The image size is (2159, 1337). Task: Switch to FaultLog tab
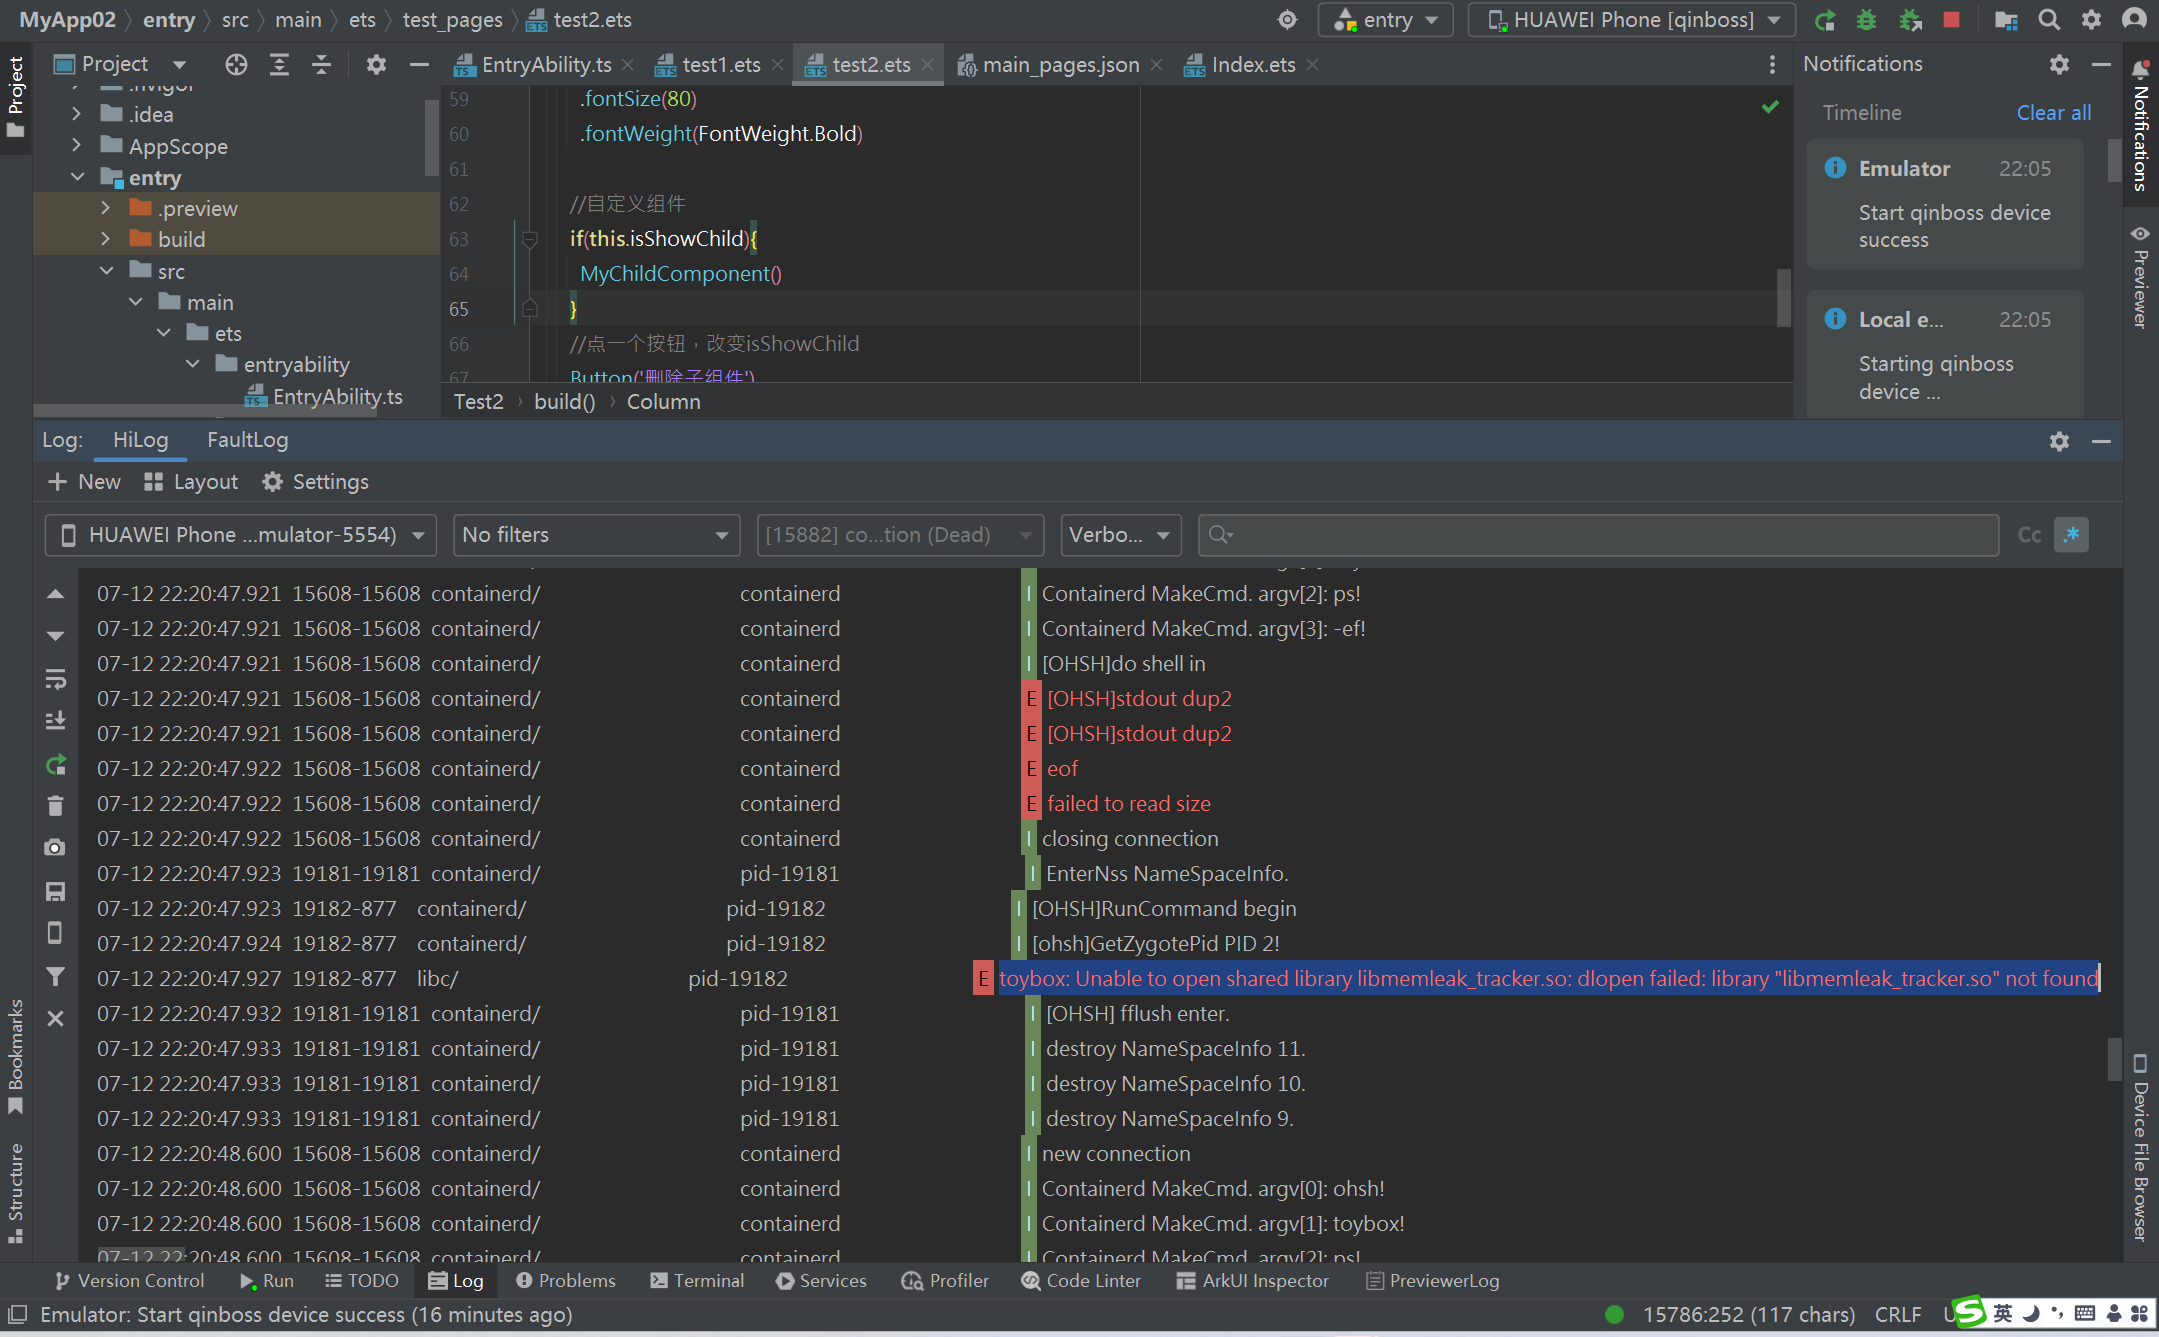(x=247, y=440)
